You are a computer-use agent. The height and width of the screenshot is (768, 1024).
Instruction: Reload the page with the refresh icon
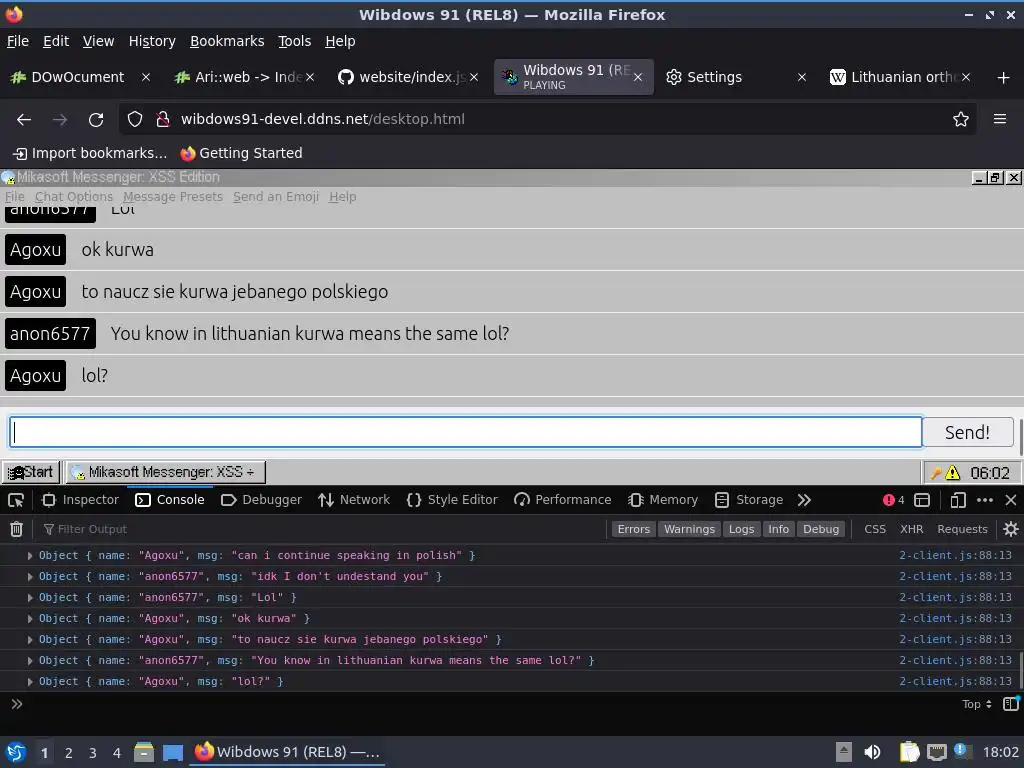click(96, 120)
